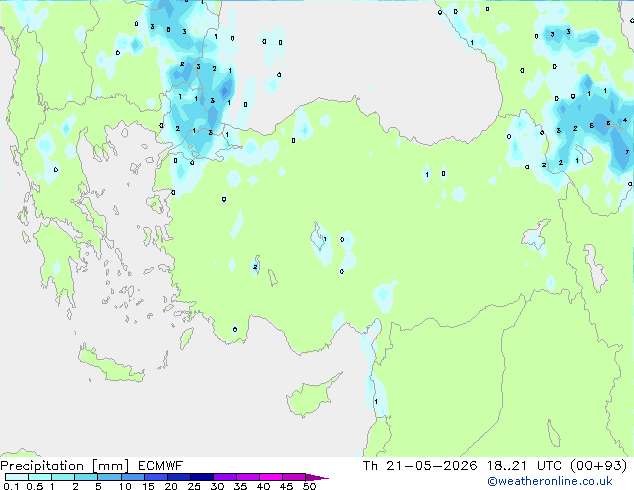Select the legend swatch between 25 and 30
The width and height of the screenshot is (634, 490).
click(x=202, y=477)
